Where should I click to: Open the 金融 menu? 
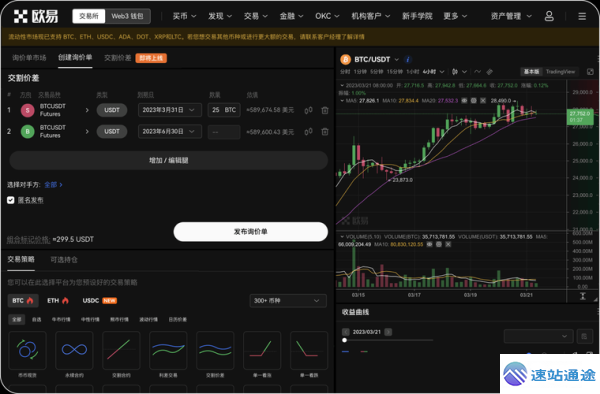coord(292,16)
